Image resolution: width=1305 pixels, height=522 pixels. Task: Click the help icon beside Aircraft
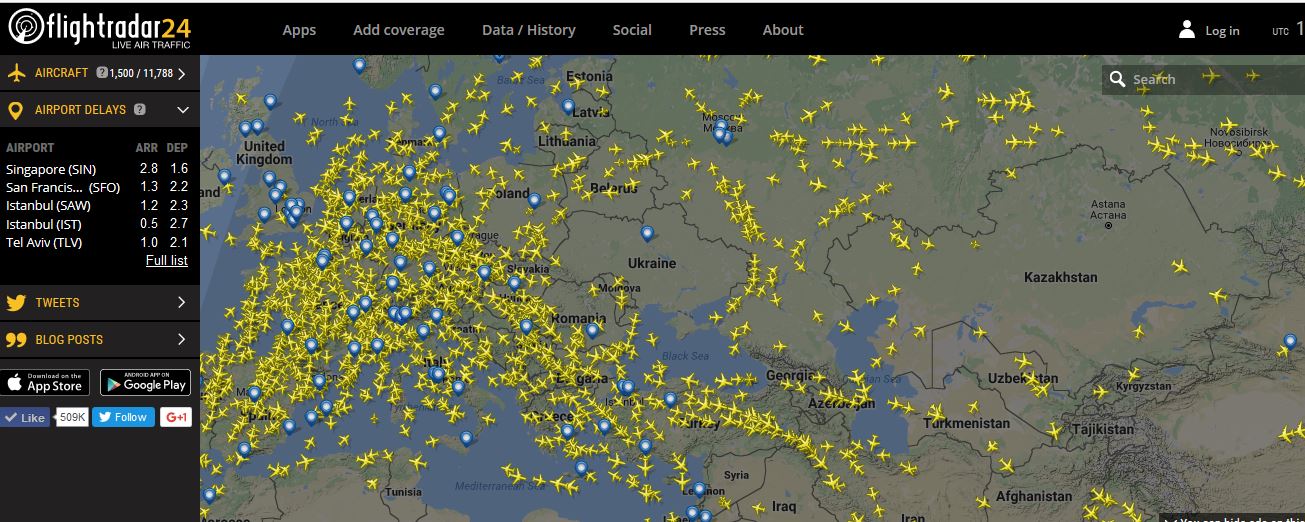pyautogui.click(x=101, y=73)
